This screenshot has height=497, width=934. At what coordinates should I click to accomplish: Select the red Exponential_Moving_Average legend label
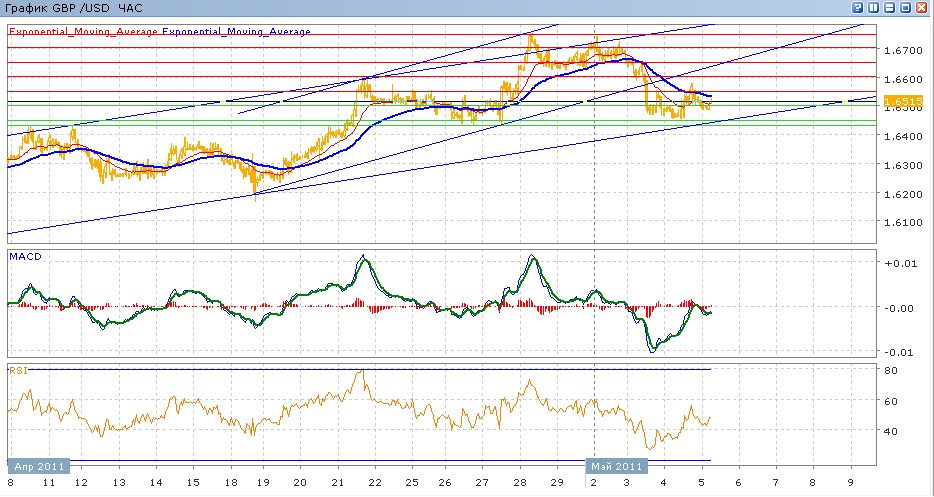click(x=83, y=32)
